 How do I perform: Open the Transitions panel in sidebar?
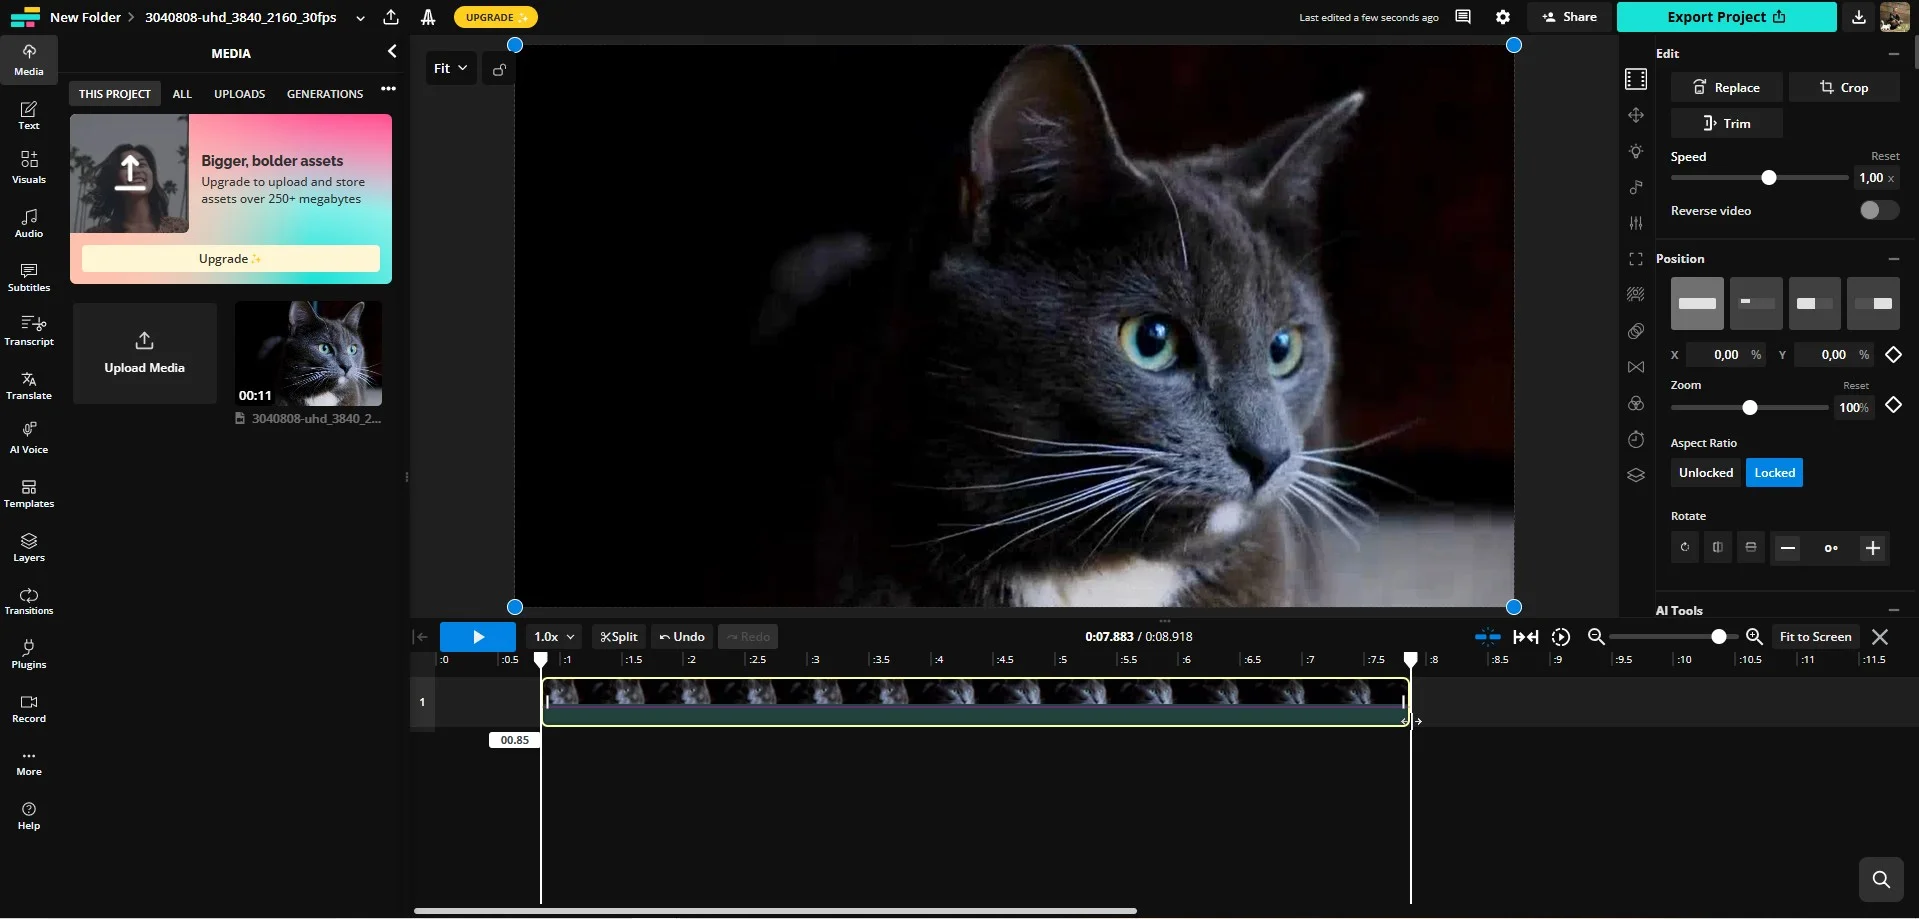tap(29, 601)
